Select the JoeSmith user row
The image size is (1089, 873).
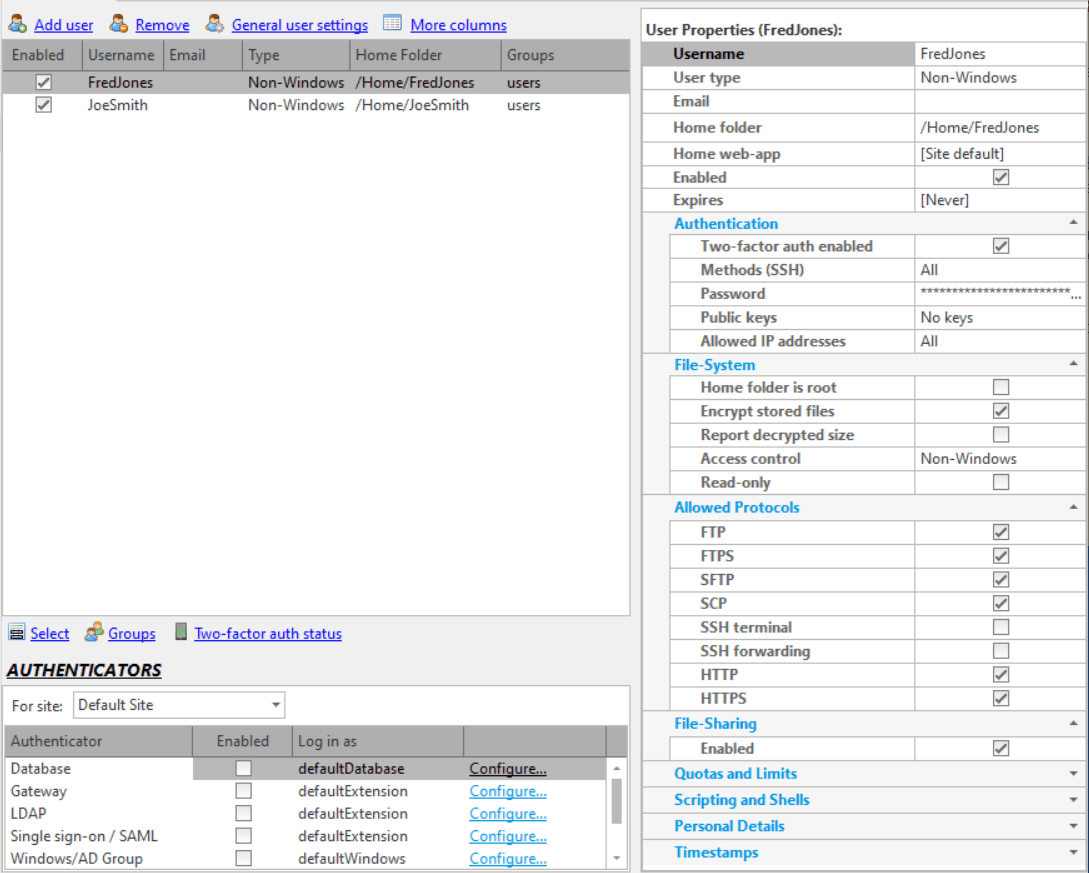click(316, 105)
